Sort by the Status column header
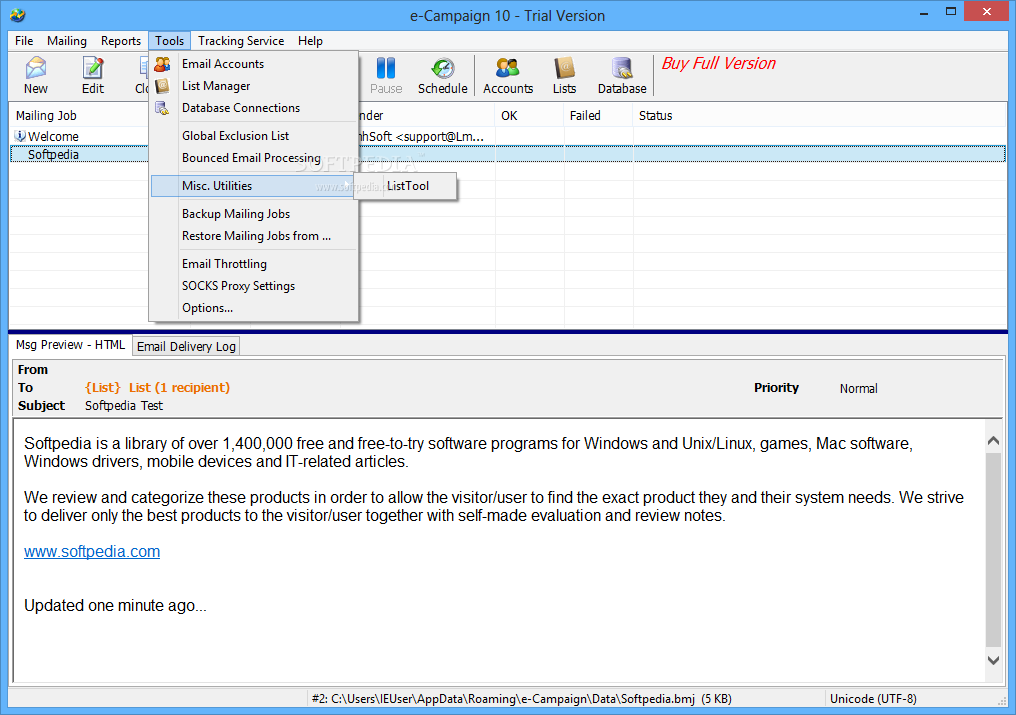 tap(819, 115)
